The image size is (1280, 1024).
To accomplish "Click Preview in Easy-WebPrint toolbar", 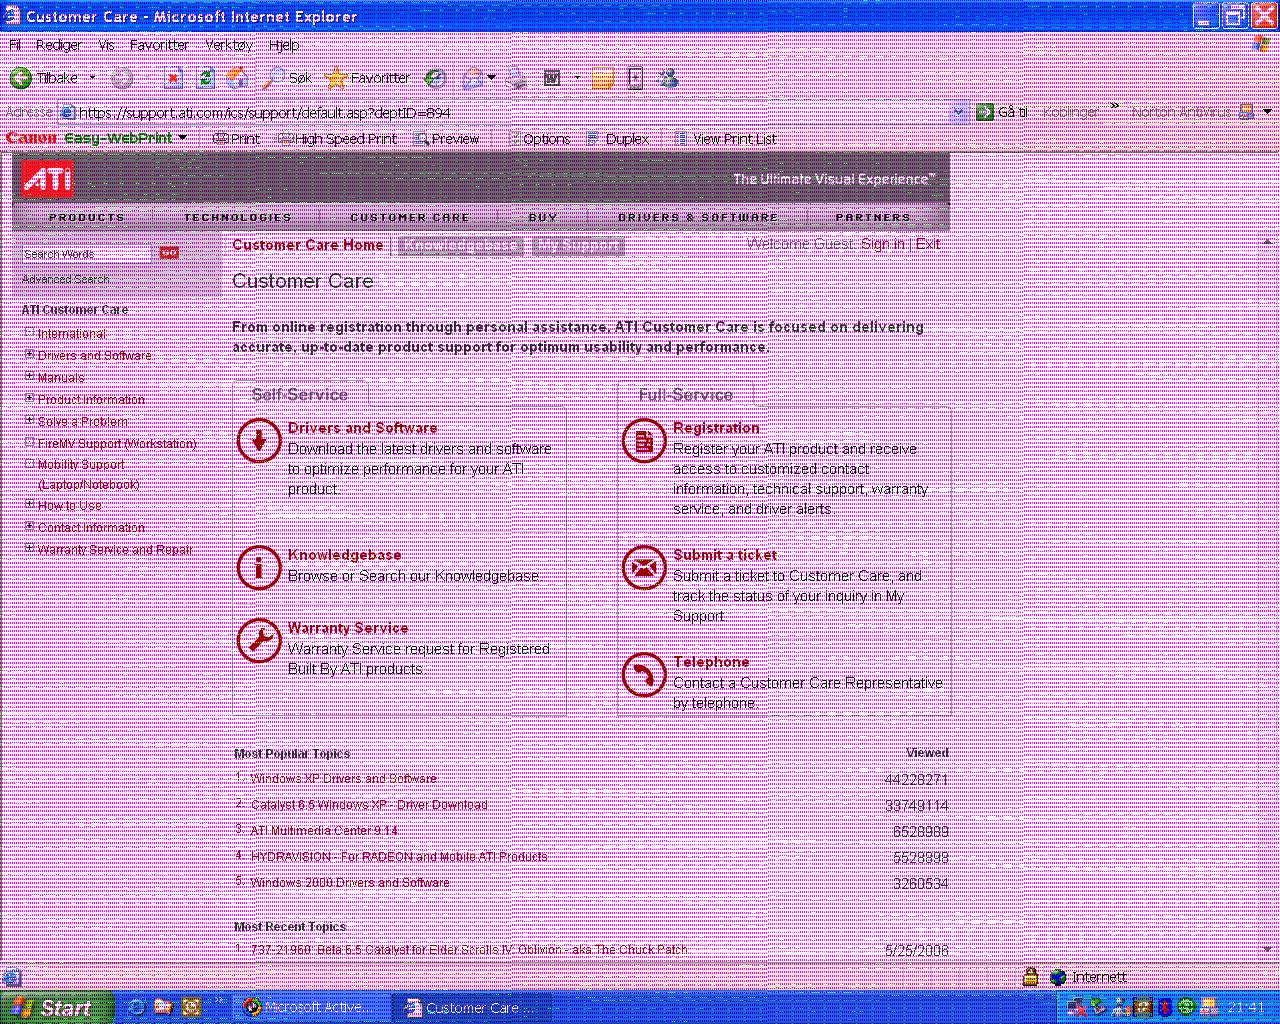I will pyautogui.click(x=447, y=139).
